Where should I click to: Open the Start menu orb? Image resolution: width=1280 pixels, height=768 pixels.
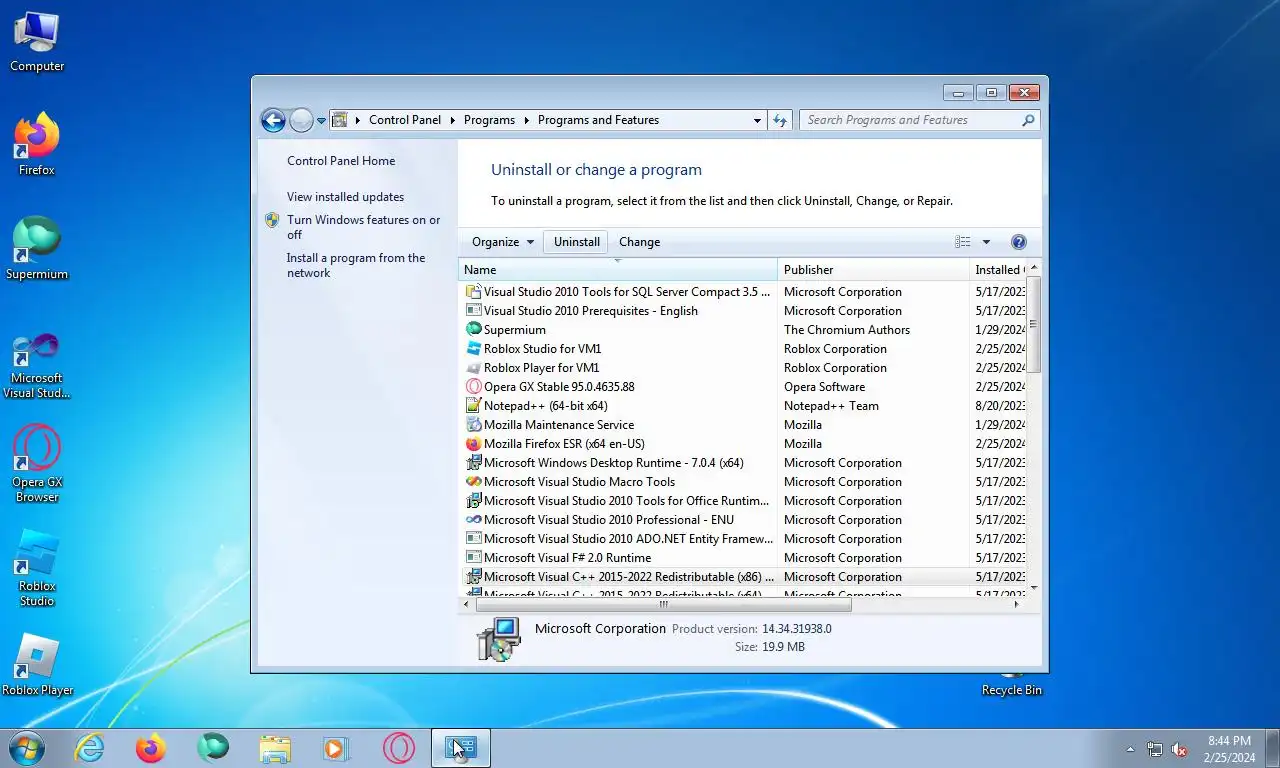pos(26,748)
